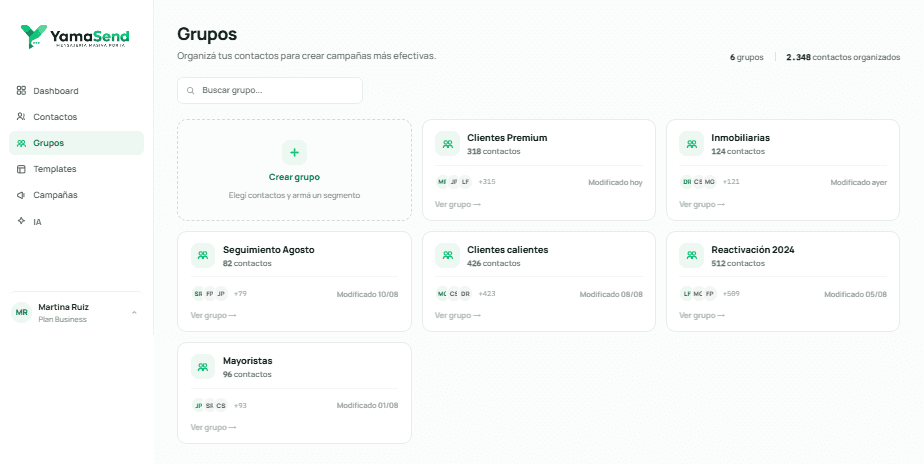Click the 6 grupos counter
Screen dimensions: 924x464
pyautogui.click(x=747, y=57)
